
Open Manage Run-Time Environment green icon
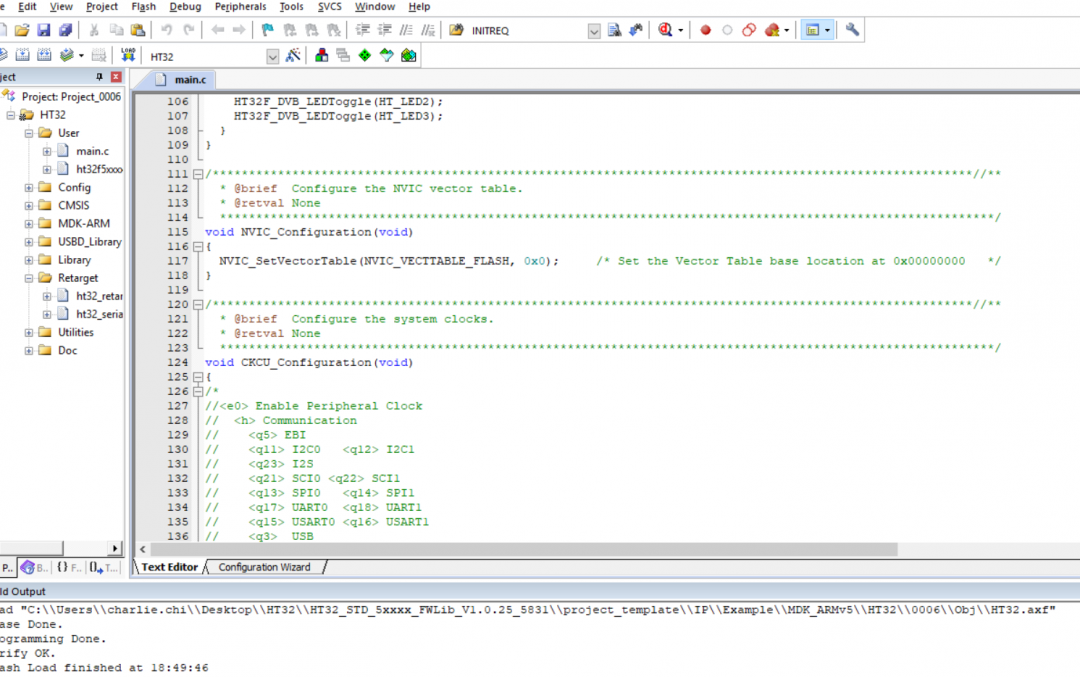point(365,56)
